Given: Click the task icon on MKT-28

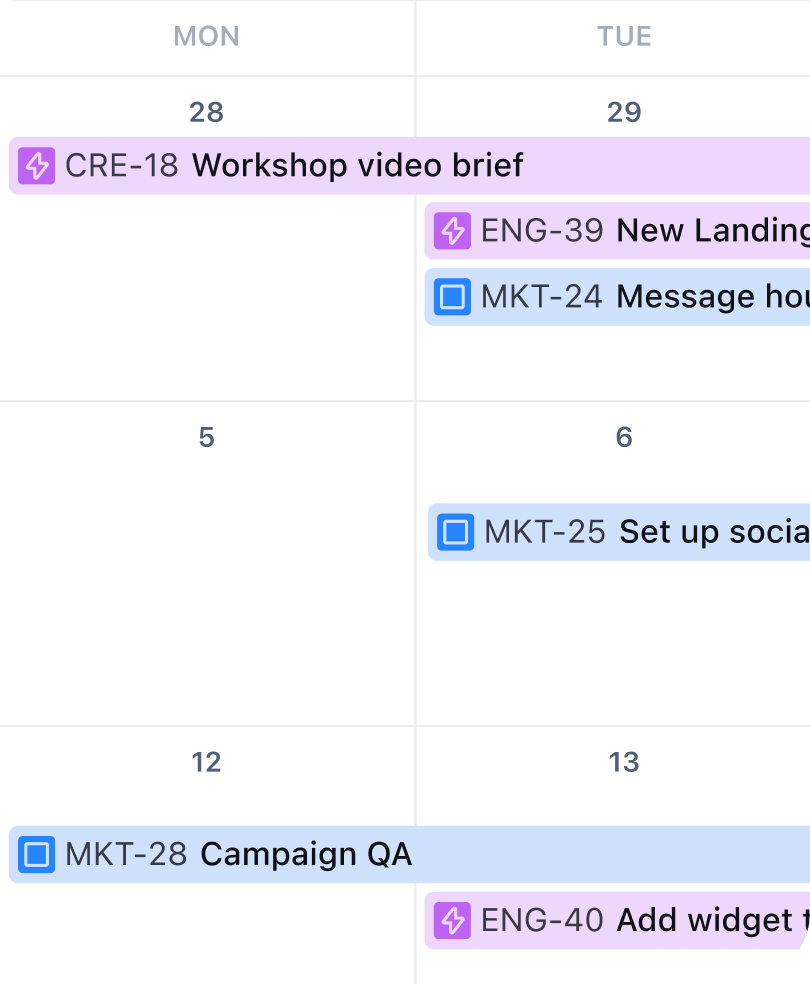Looking at the screenshot, I should pos(37,855).
